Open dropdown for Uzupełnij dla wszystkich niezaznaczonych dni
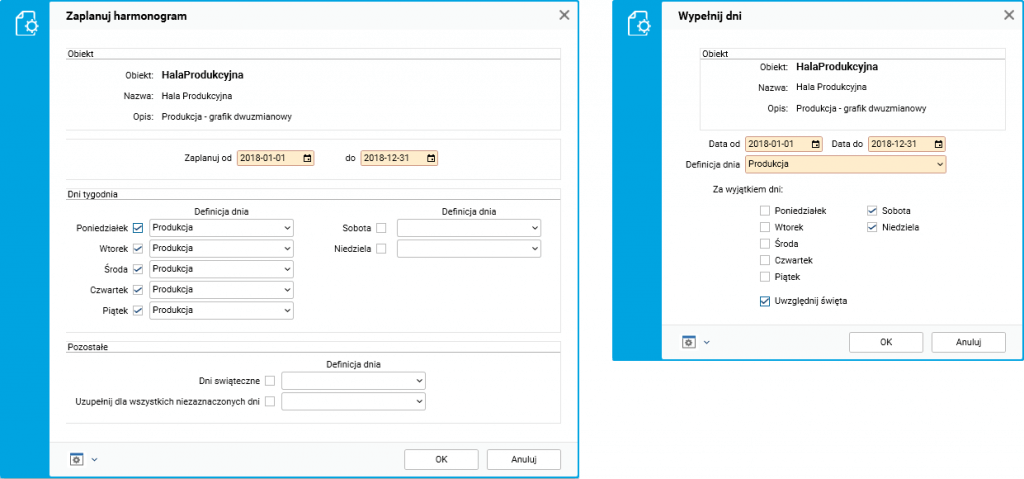 [x=353, y=401]
